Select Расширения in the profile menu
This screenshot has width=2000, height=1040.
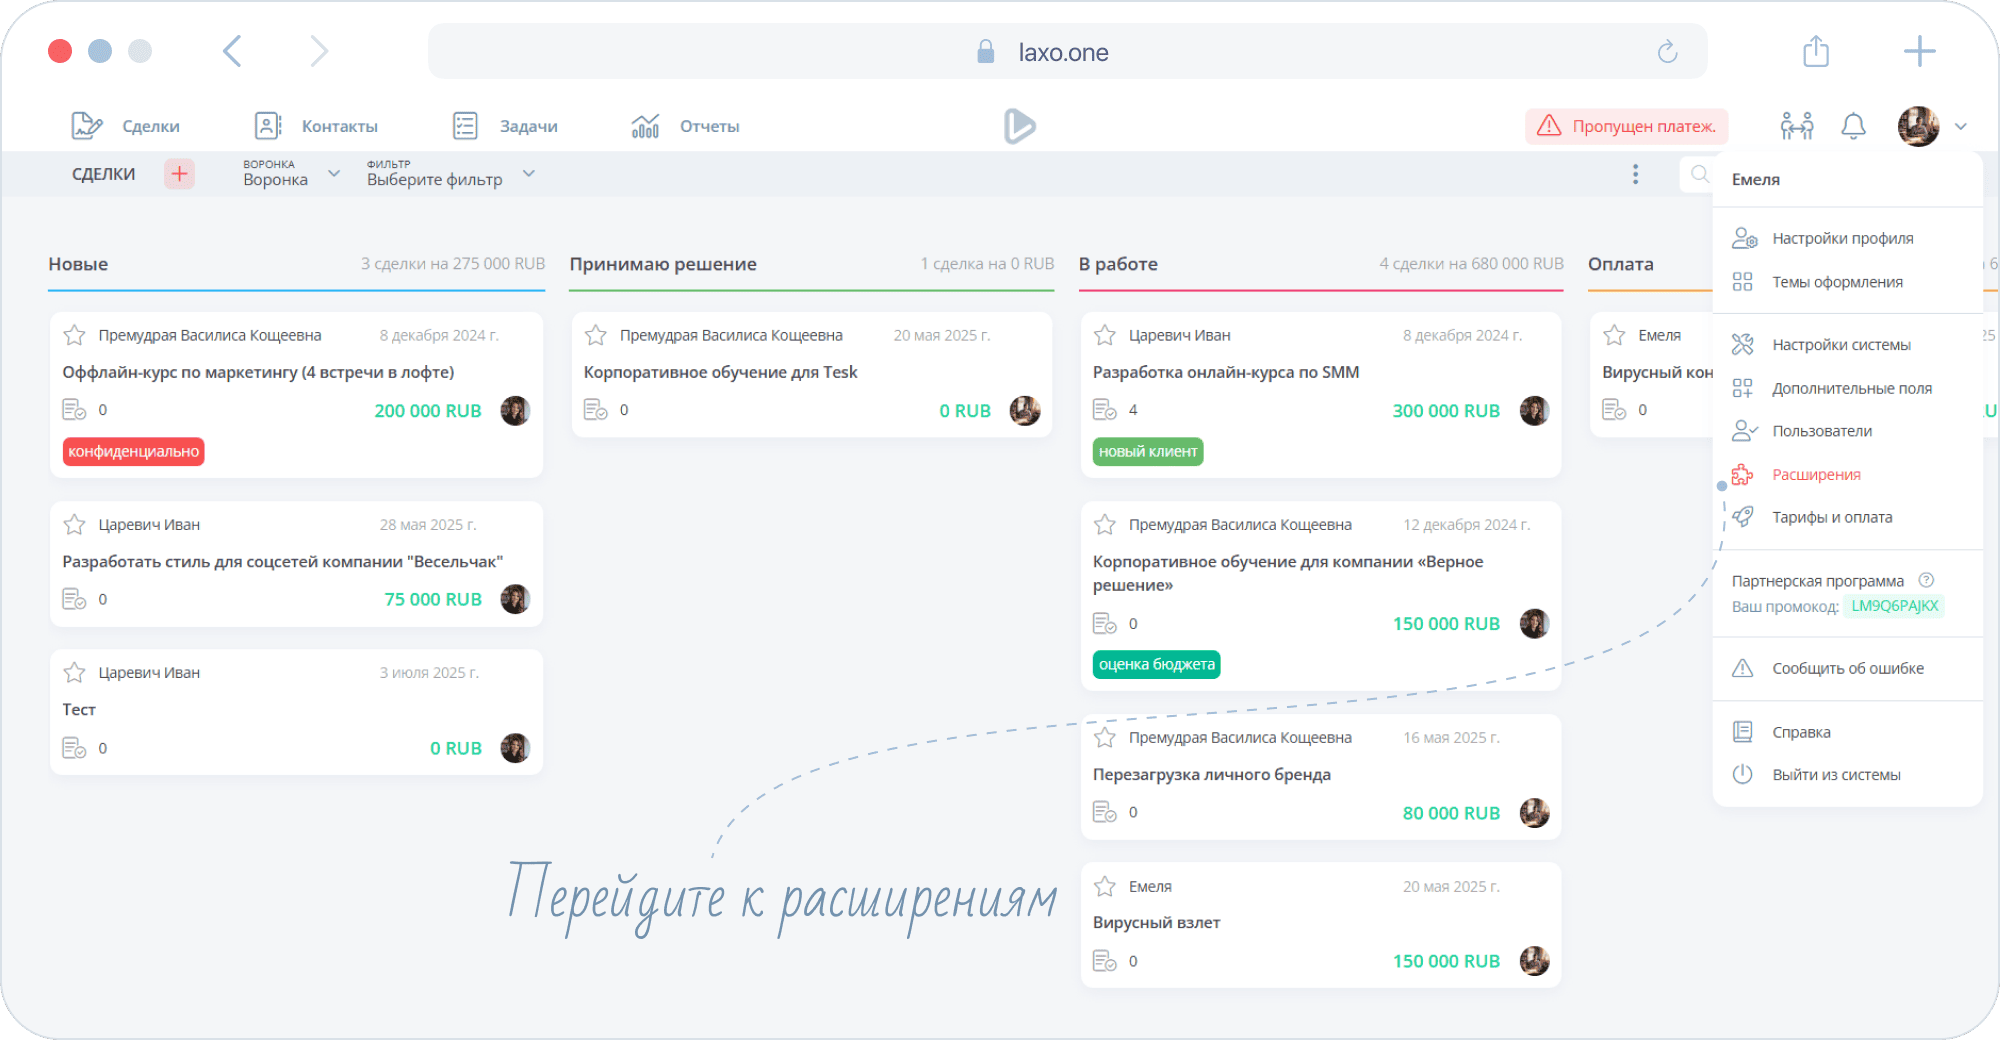pos(1816,475)
